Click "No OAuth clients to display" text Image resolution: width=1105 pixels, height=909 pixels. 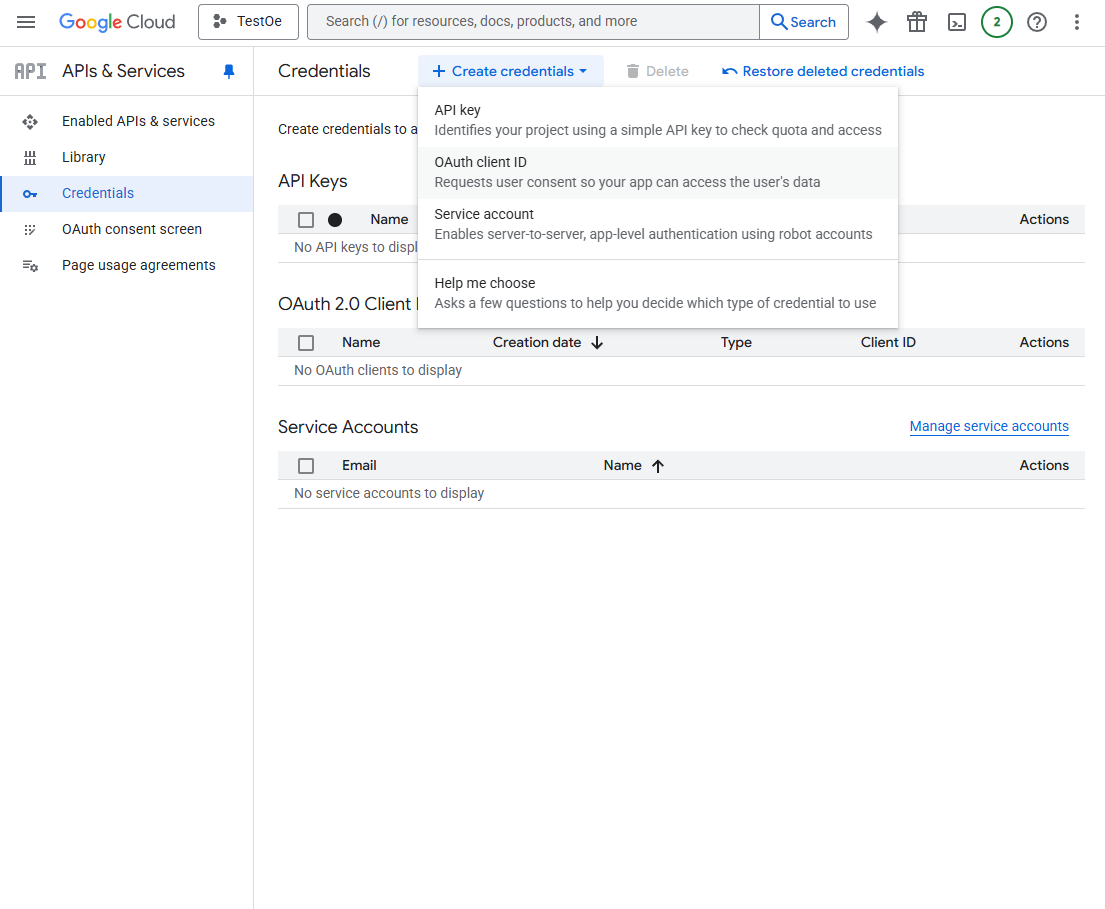tap(378, 371)
